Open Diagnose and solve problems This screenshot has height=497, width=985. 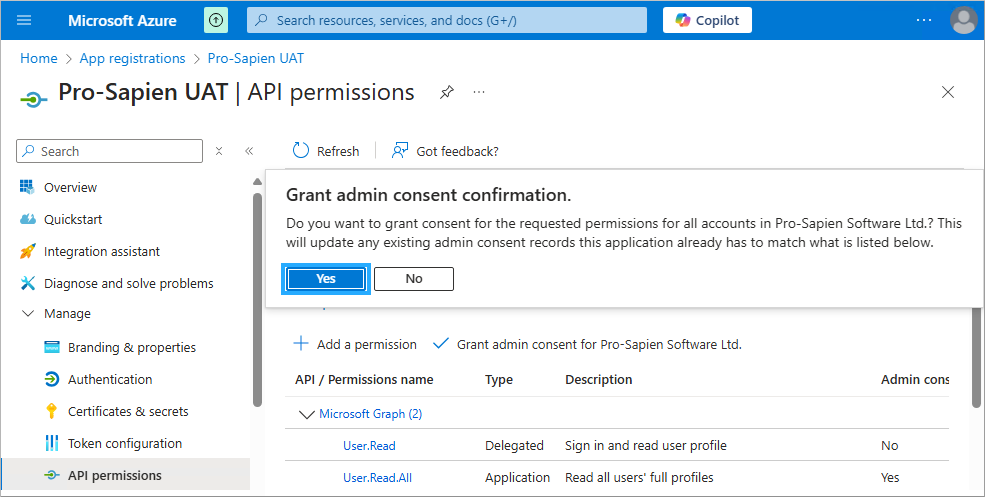[x=129, y=283]
